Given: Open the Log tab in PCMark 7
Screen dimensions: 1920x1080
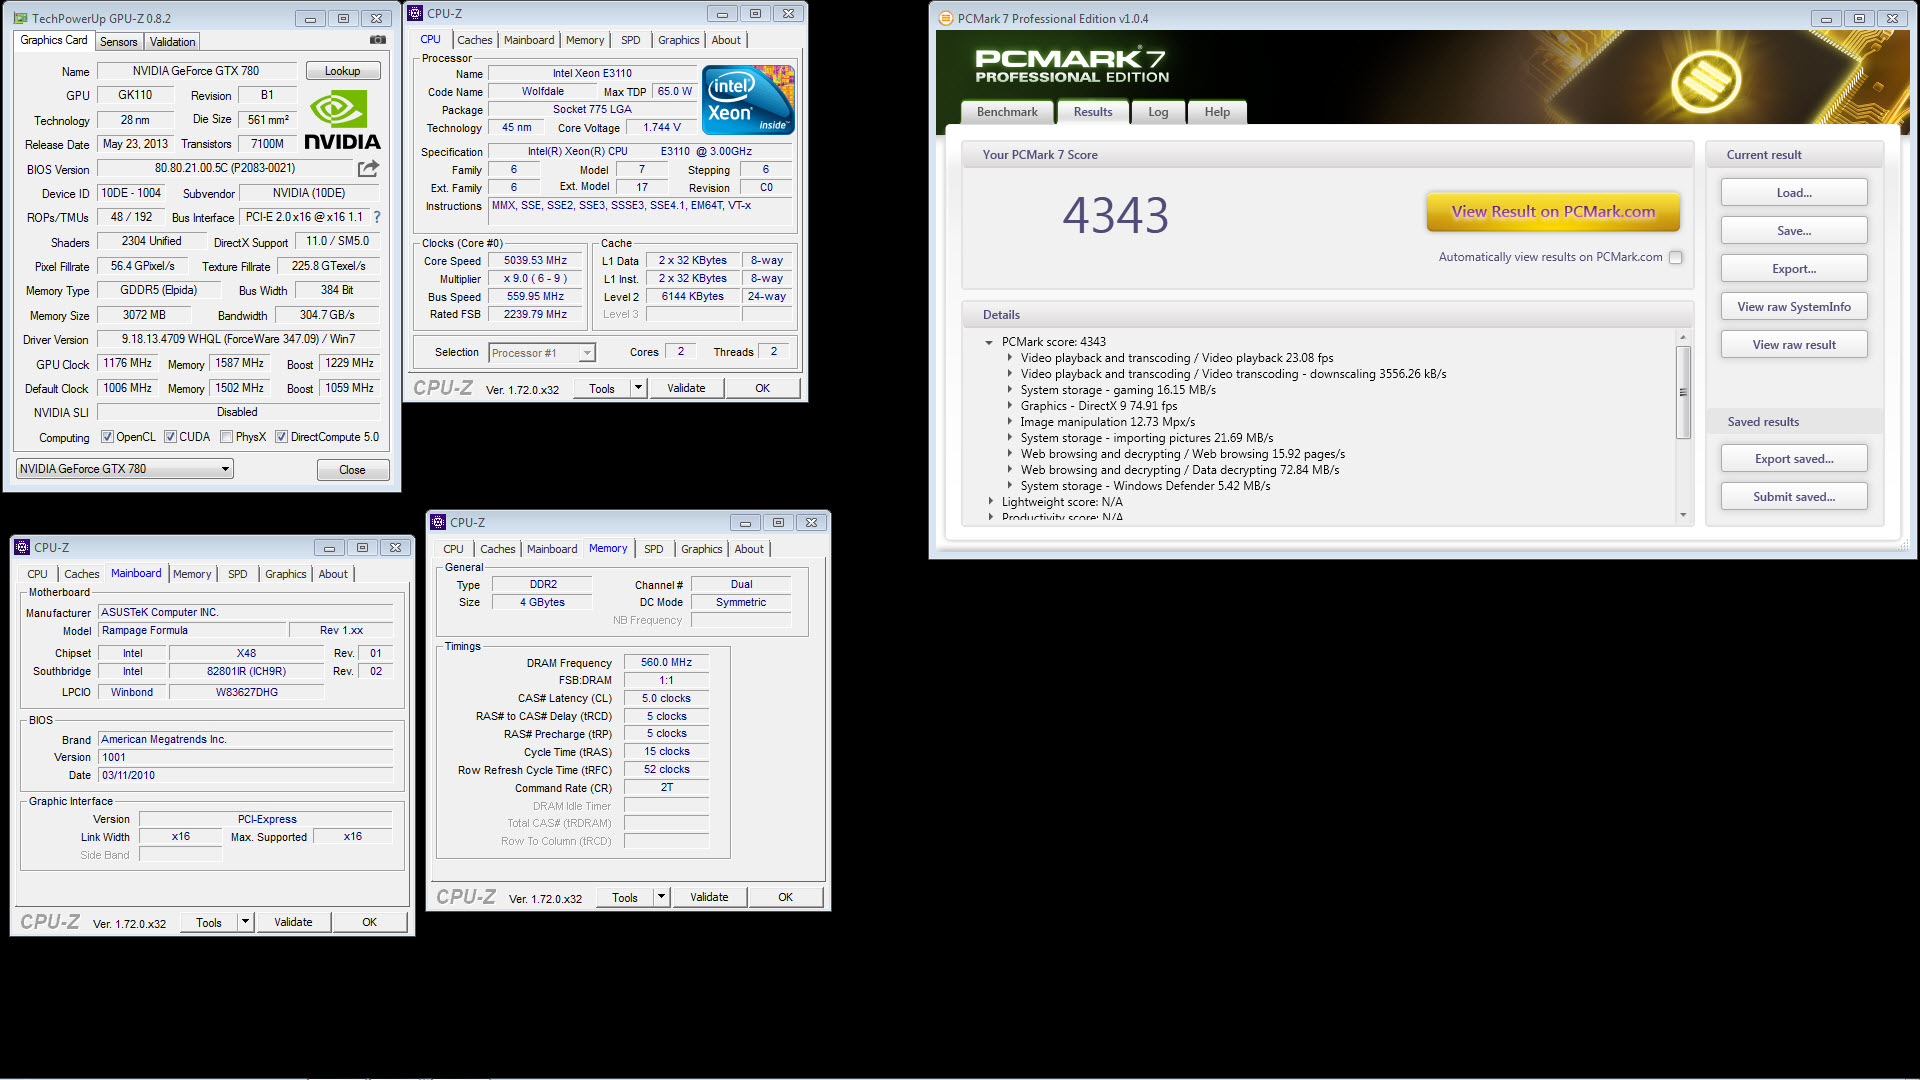Looking at the screenshot, I should coord(1158,112).
